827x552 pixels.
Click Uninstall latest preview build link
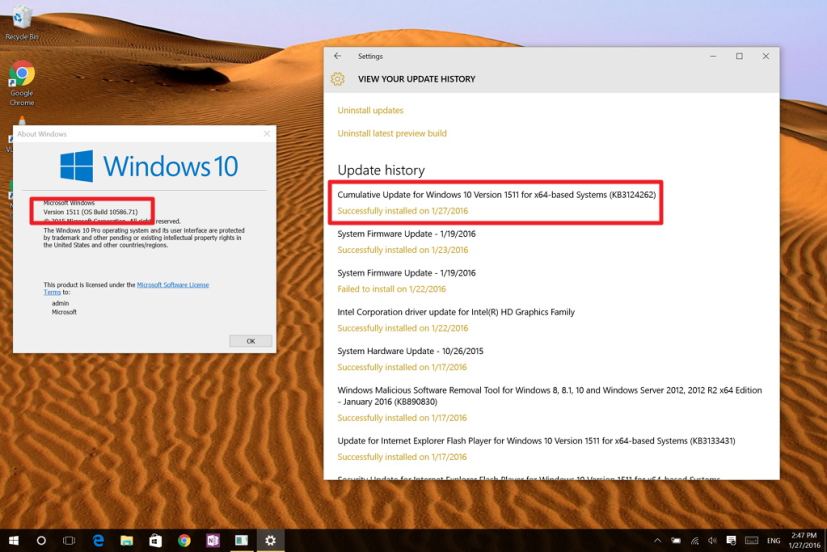pos(392,133)
